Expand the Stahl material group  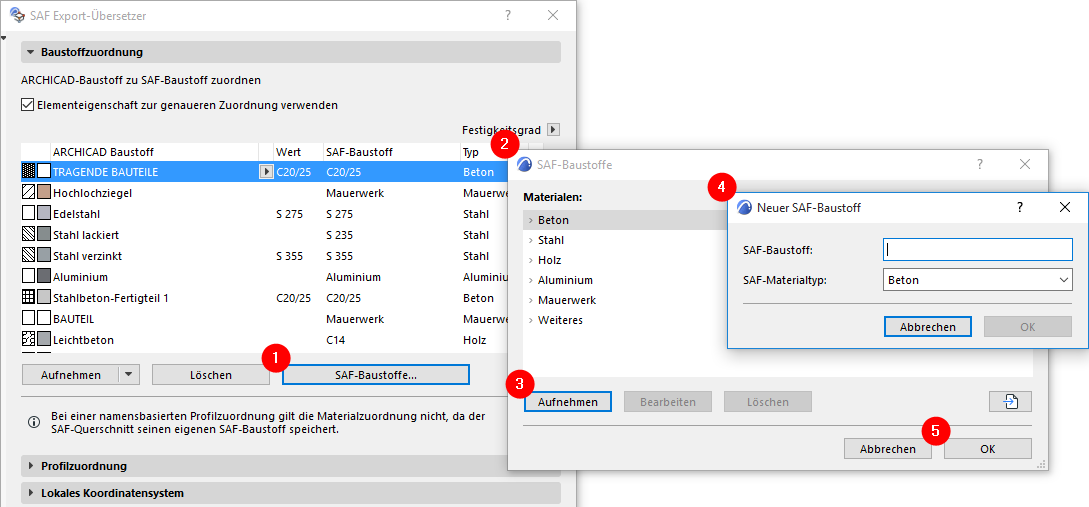[531, 240]
